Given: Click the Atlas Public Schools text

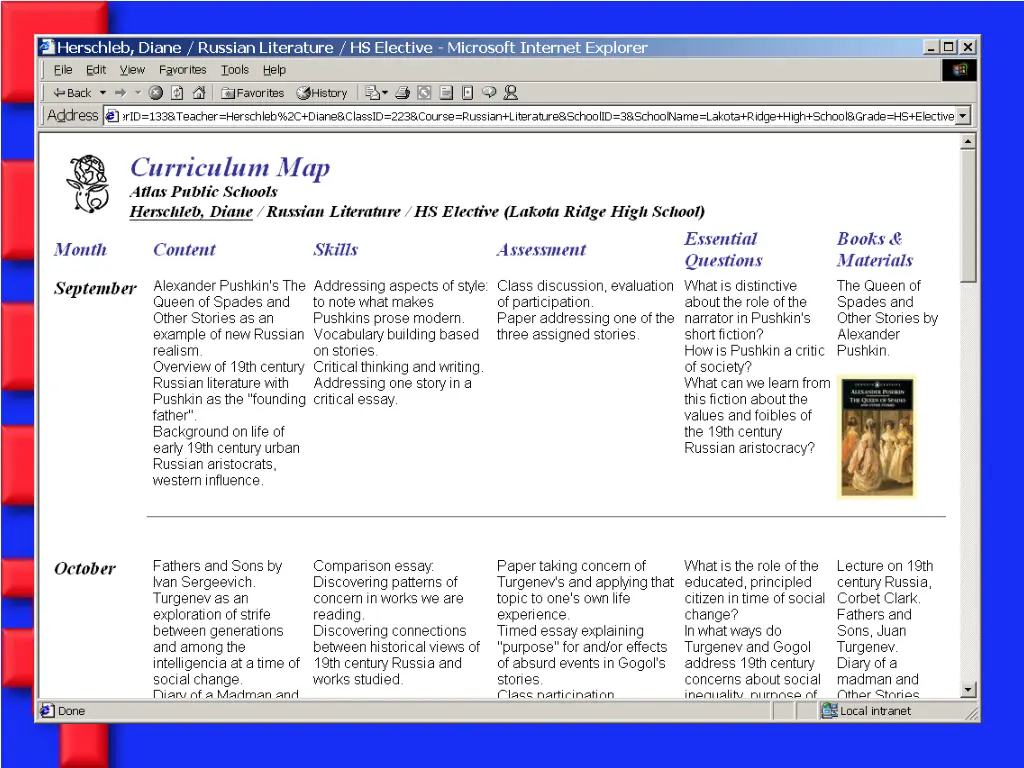Looking at the screenshot, I should coord(204,191).
